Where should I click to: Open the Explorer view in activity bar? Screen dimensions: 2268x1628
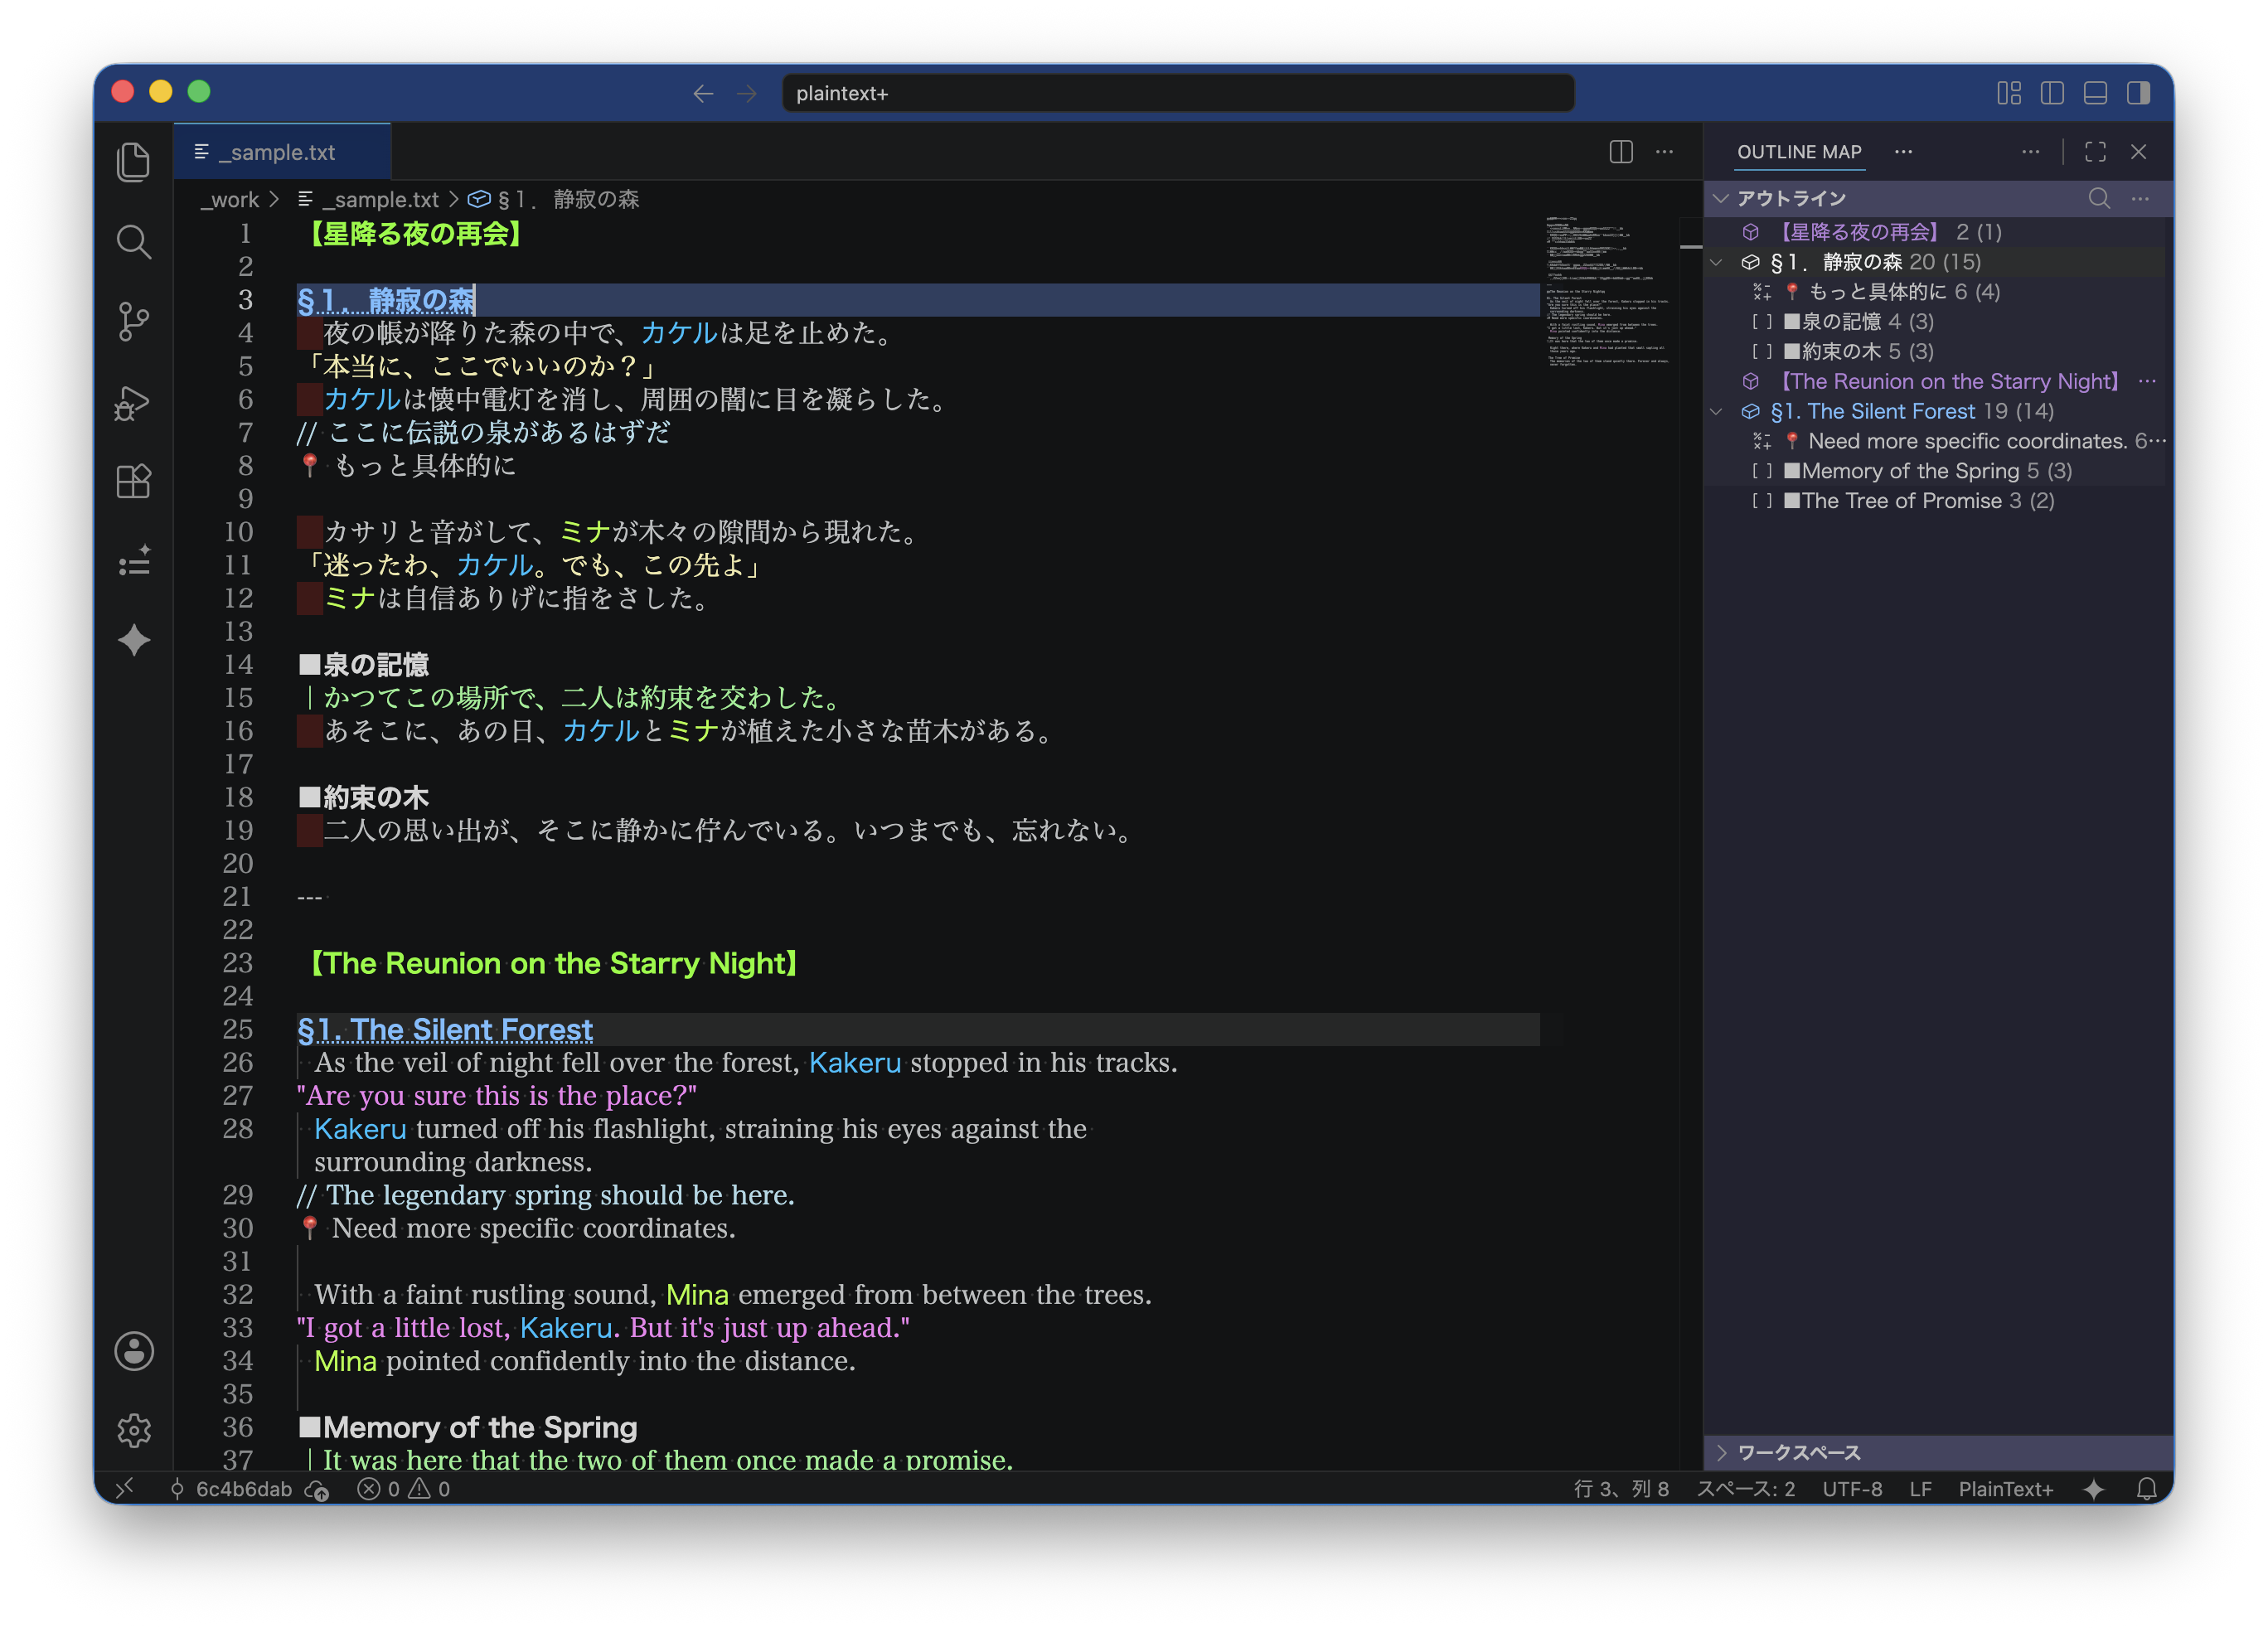point(133,162)
